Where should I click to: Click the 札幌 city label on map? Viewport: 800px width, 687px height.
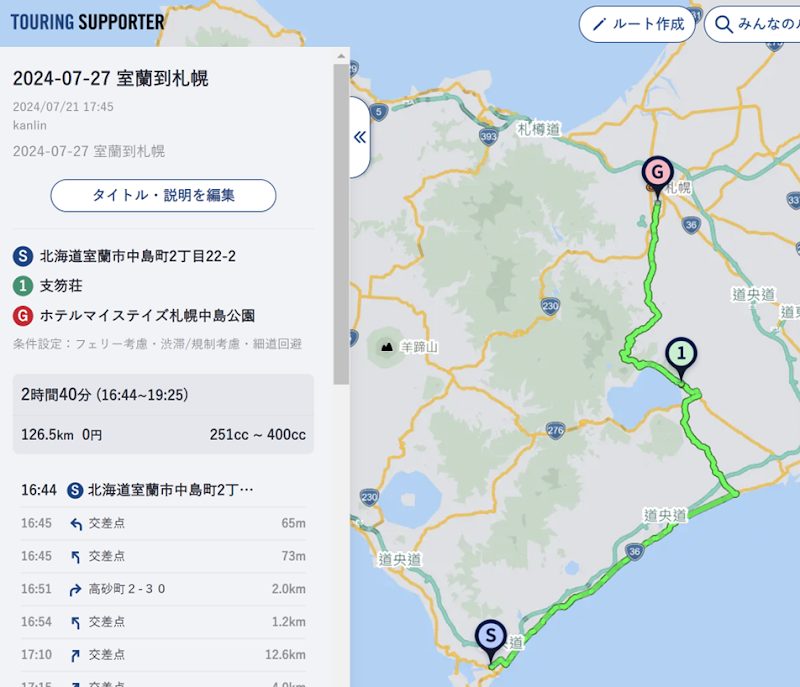tap(678, 188)
